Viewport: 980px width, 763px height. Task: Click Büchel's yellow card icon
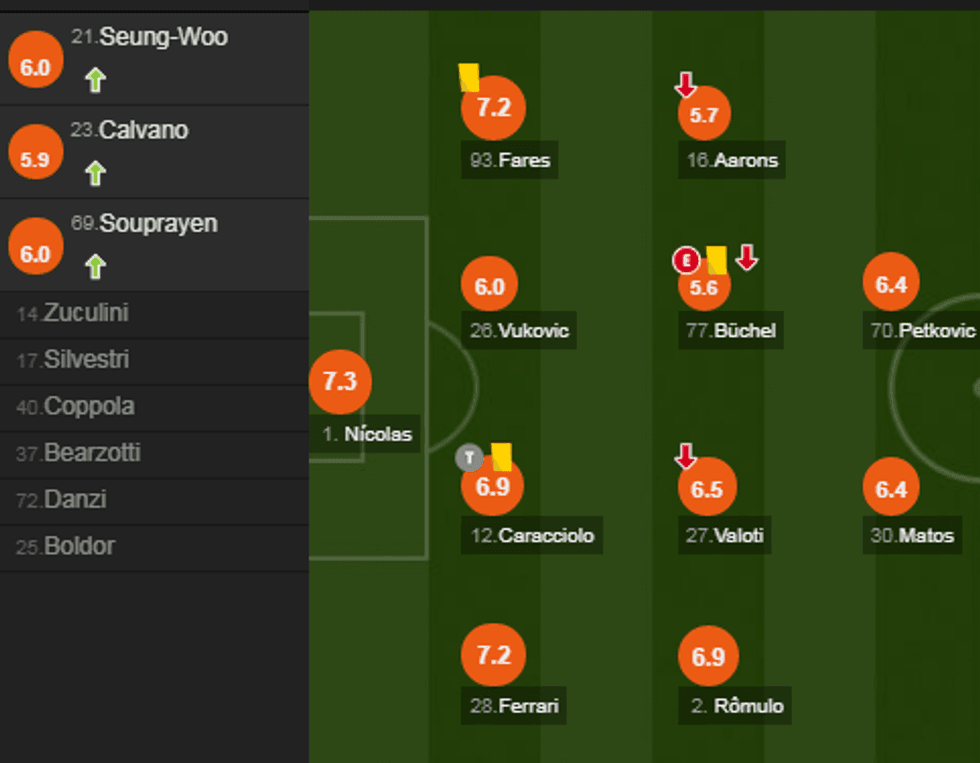click(x=716, y=260)
